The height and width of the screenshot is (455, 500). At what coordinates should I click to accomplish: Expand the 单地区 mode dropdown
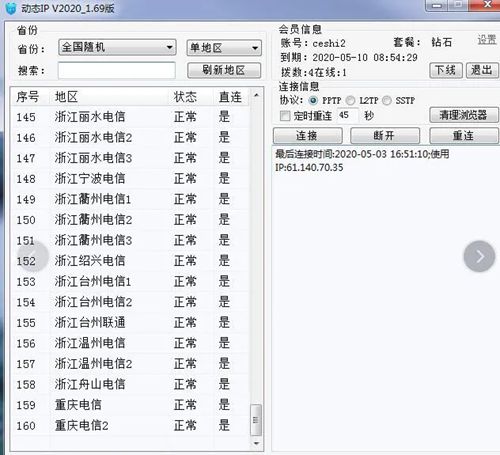224,48
